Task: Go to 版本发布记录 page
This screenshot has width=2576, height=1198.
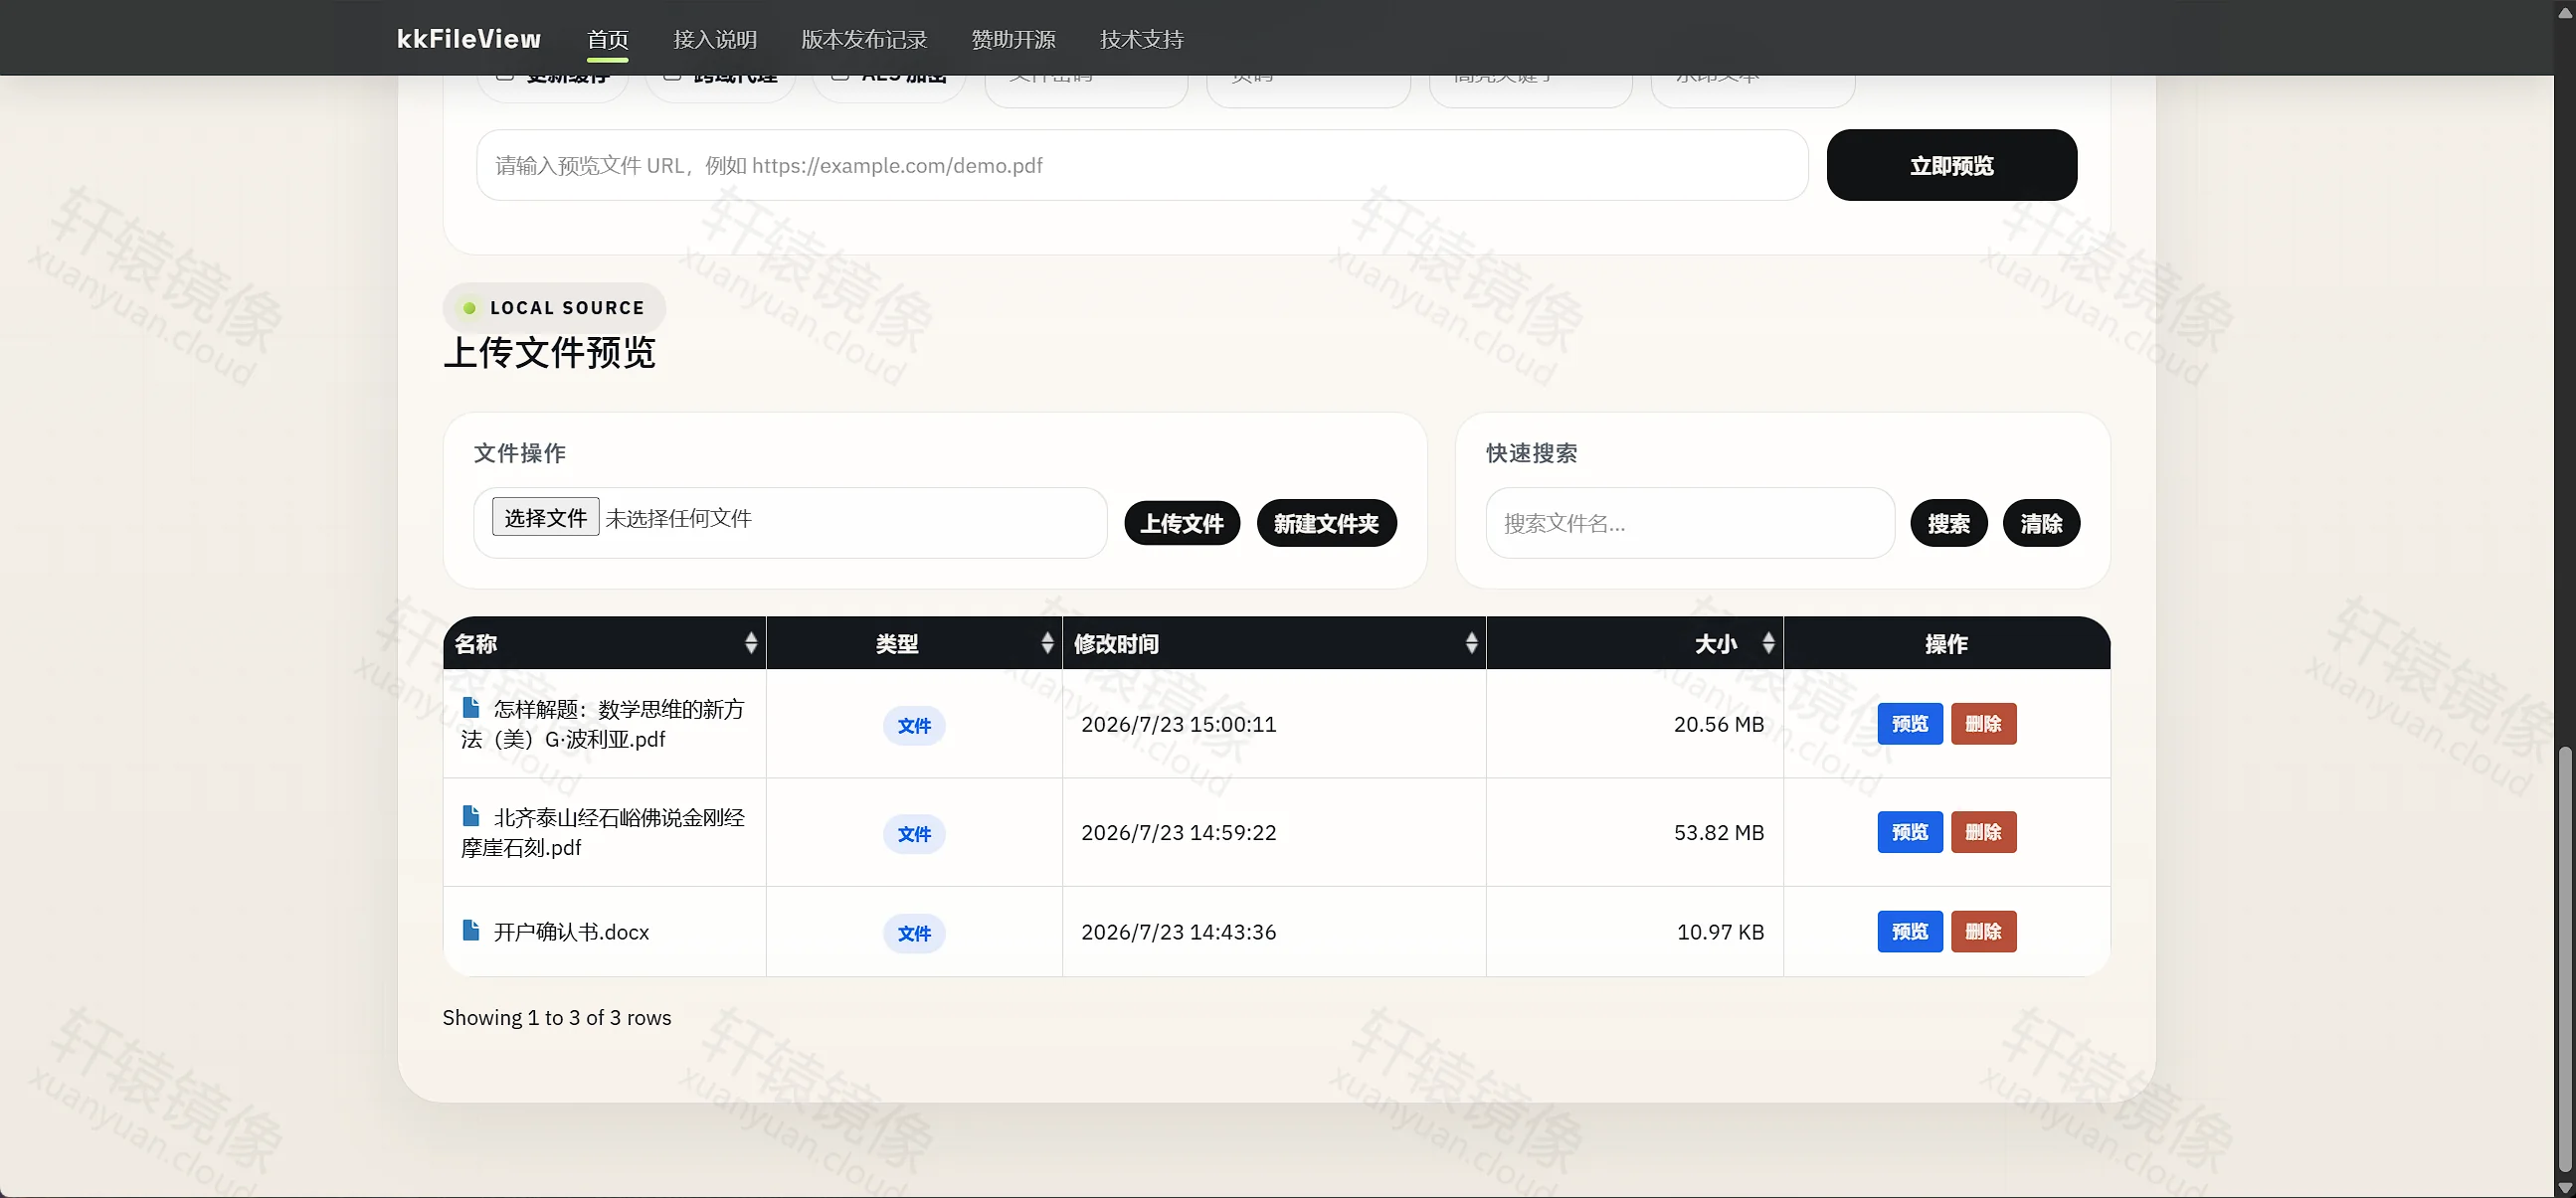Action: tap(864, 39)
